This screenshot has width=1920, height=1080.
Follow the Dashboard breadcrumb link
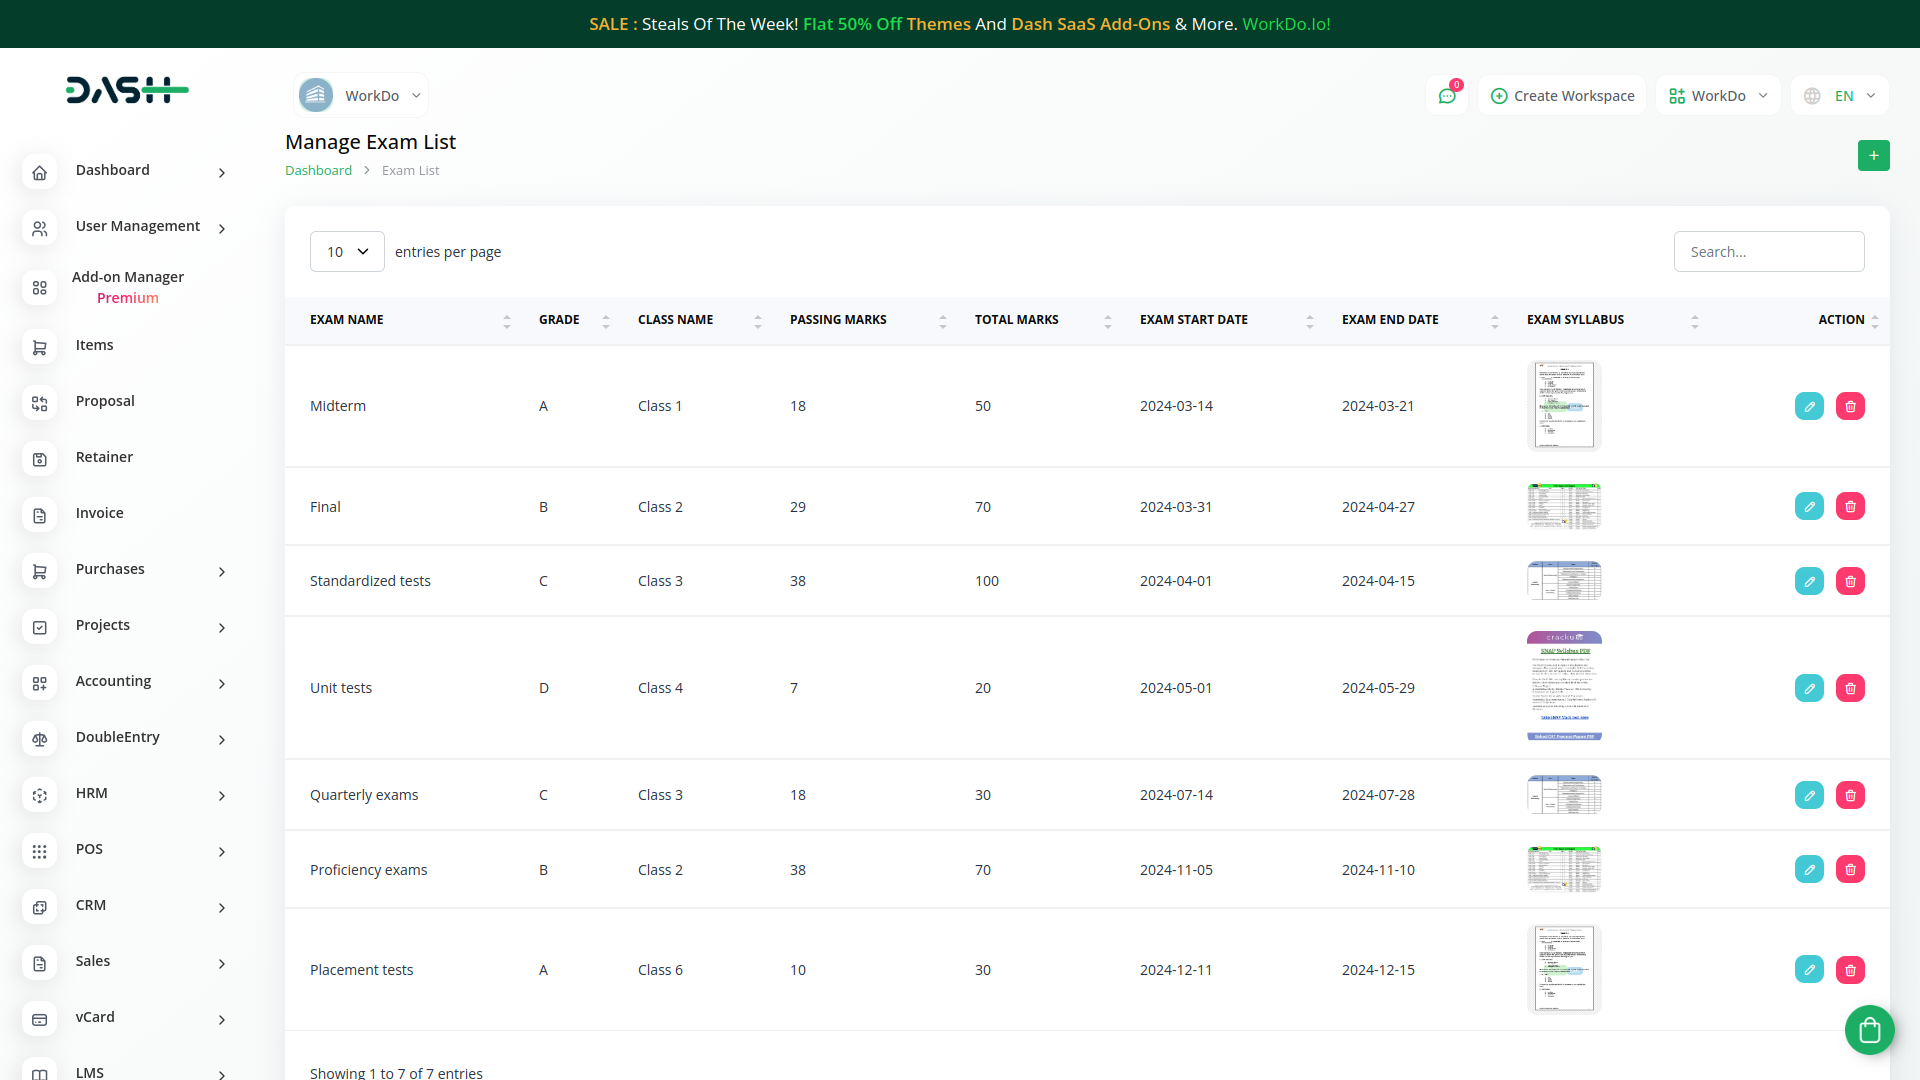point(318,171)
